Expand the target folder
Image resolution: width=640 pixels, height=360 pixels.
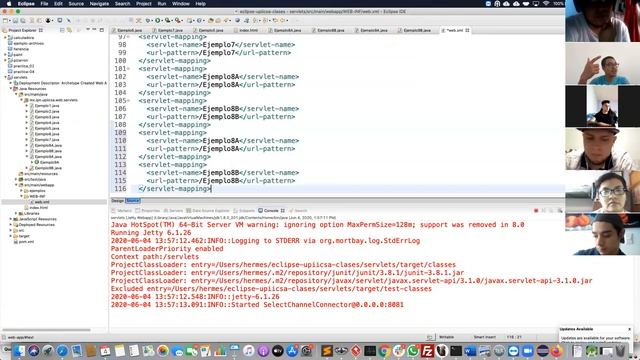pyautogui.click(x=11, y=236)
